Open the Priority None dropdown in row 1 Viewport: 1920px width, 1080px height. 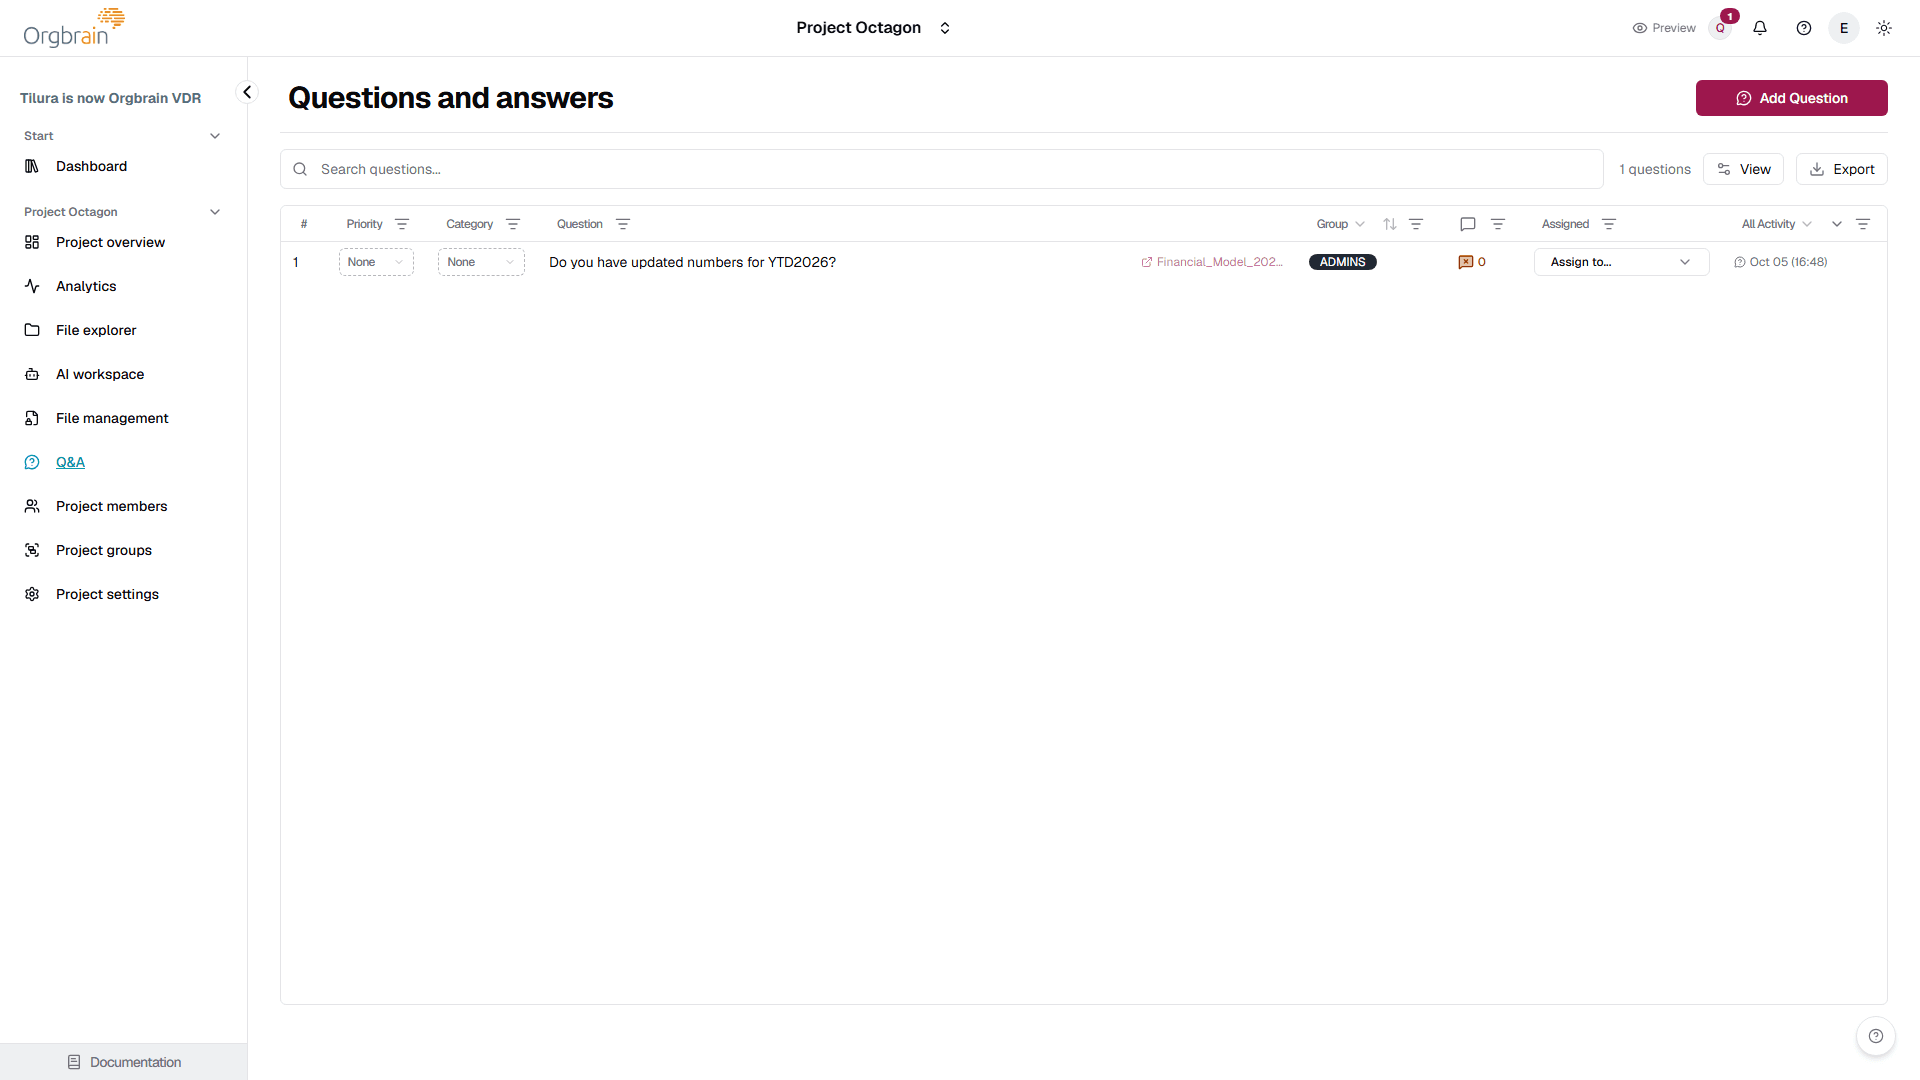pyautogui.click(x=376, y=262)
